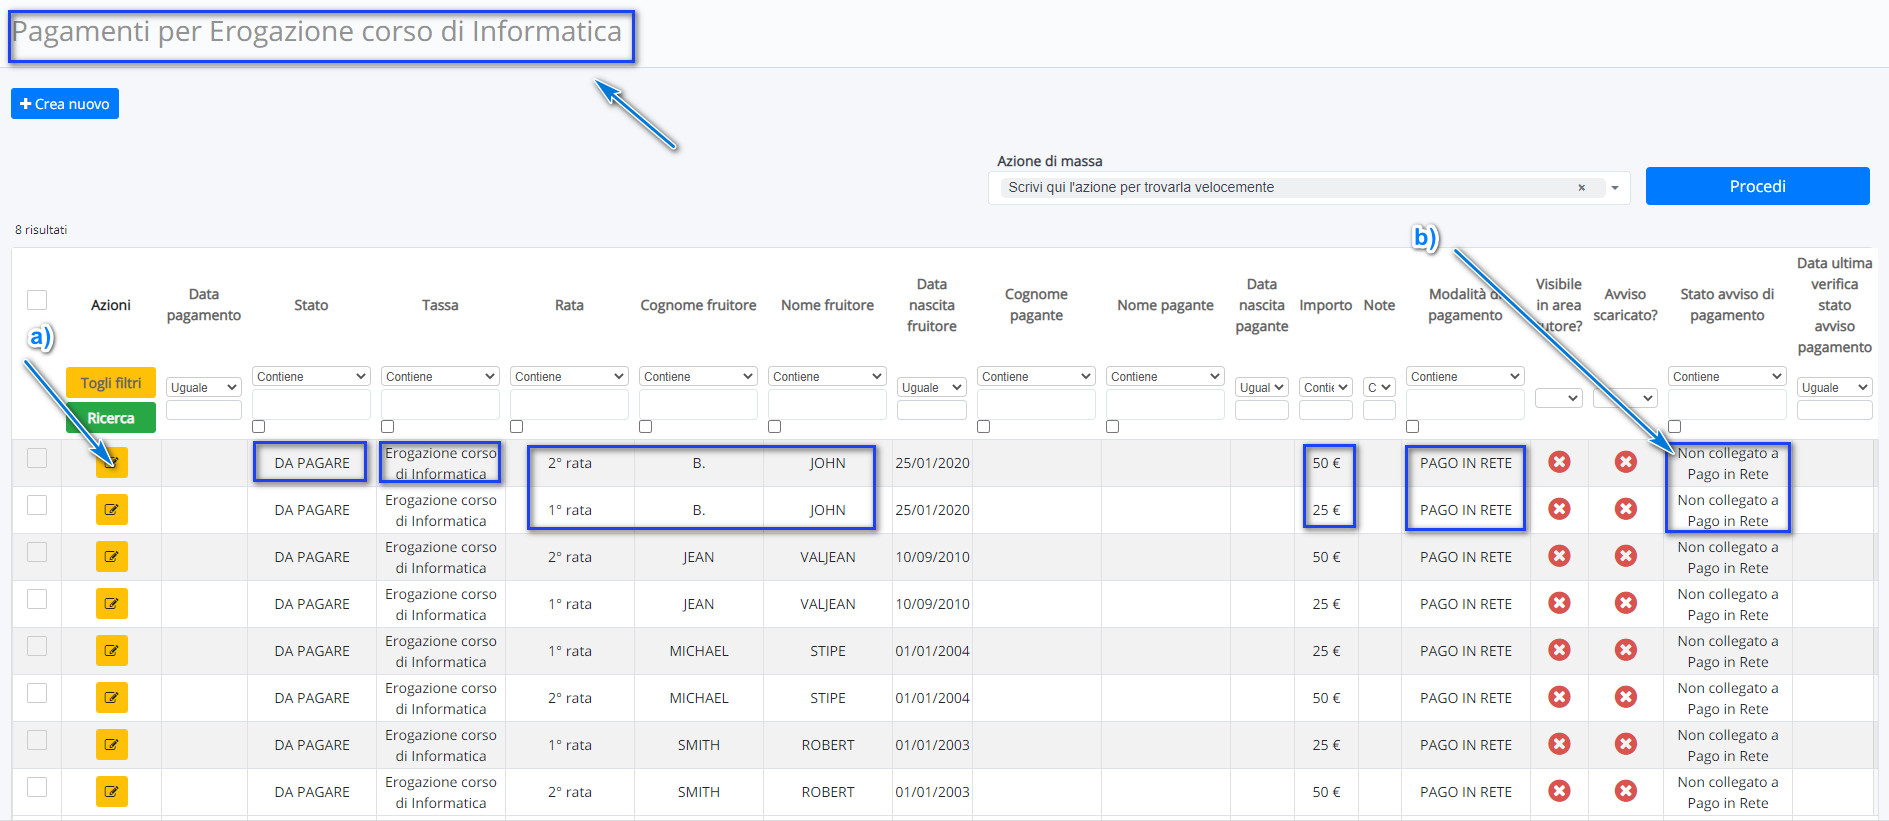
Task: Tick small checkbox under Tassa filter
Action: pos(387,427)
